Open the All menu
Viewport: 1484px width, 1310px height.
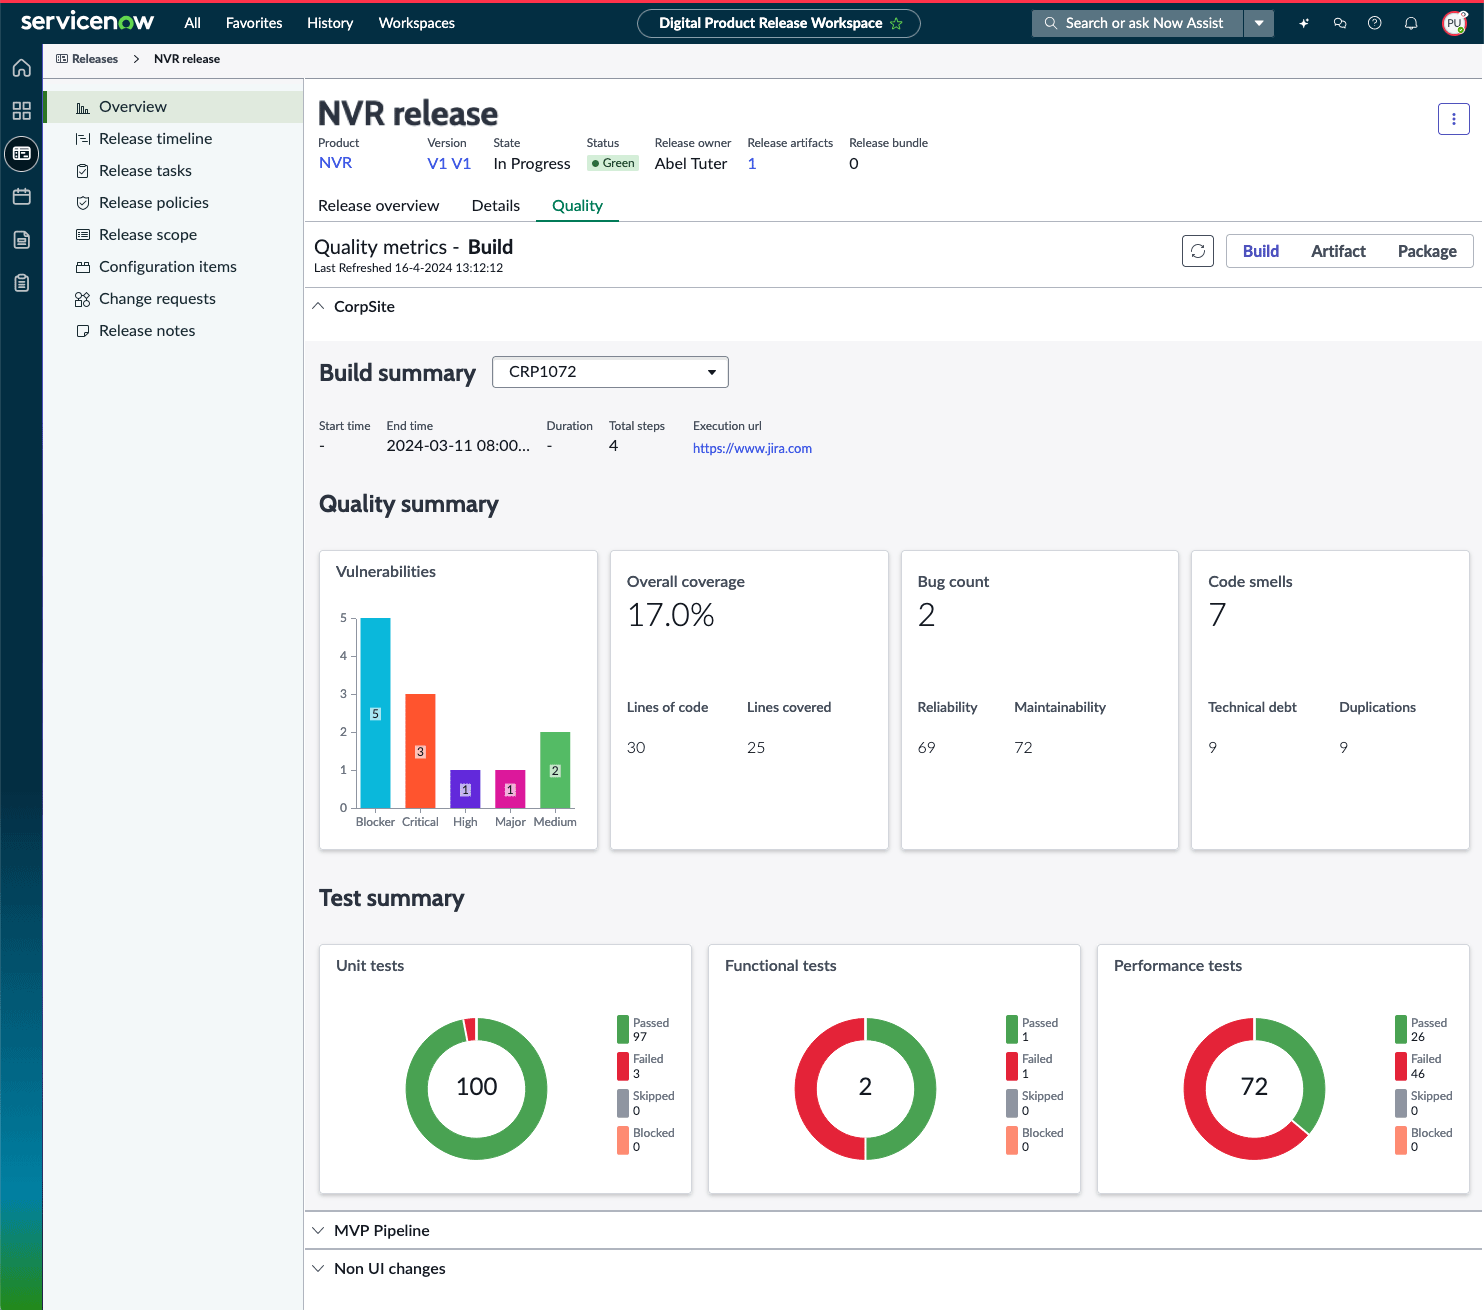tap(193, 23)
